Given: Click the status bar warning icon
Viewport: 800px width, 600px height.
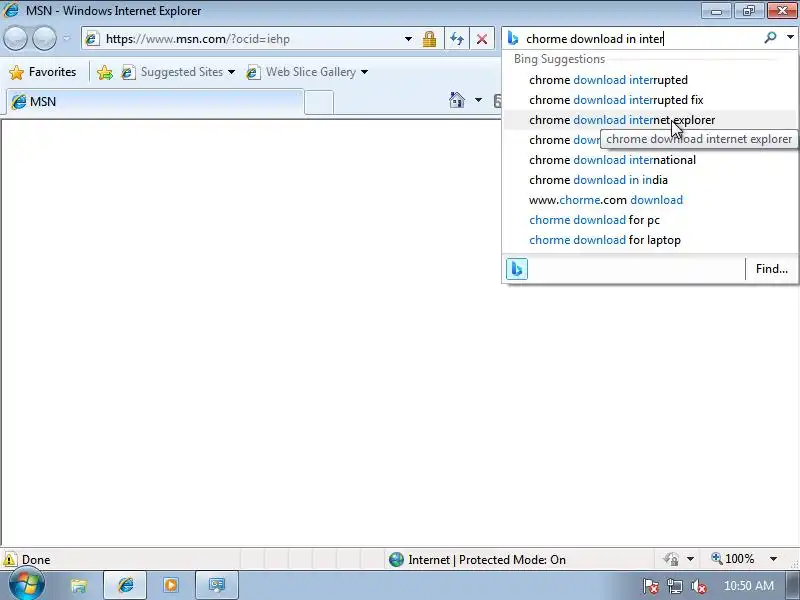Looking at the screenshot, I should [x=10, y=559].
